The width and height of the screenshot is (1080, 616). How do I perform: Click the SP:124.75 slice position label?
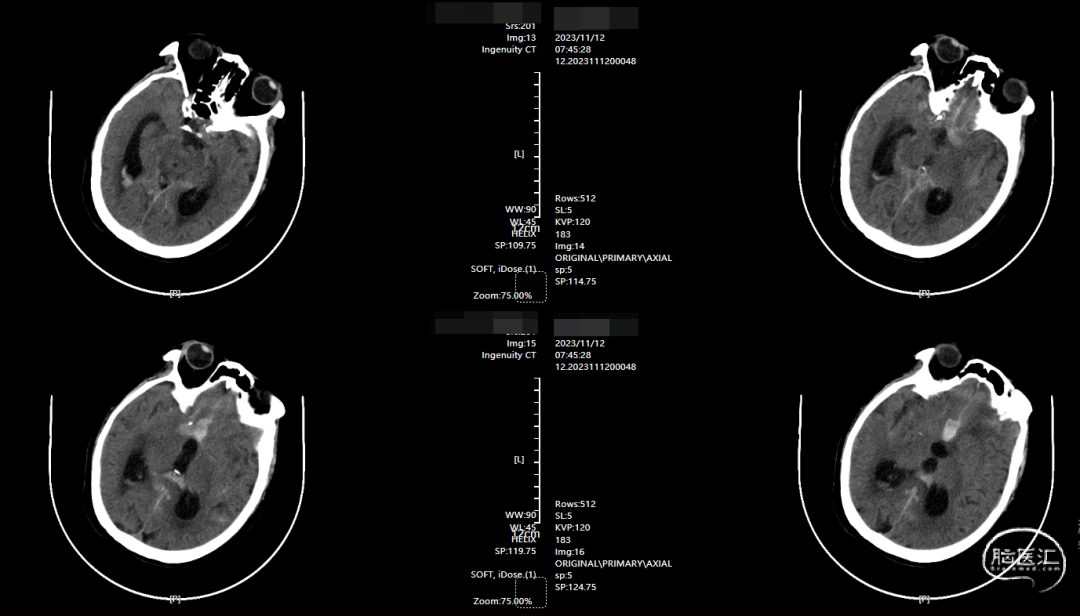click(x=578, y=588)
